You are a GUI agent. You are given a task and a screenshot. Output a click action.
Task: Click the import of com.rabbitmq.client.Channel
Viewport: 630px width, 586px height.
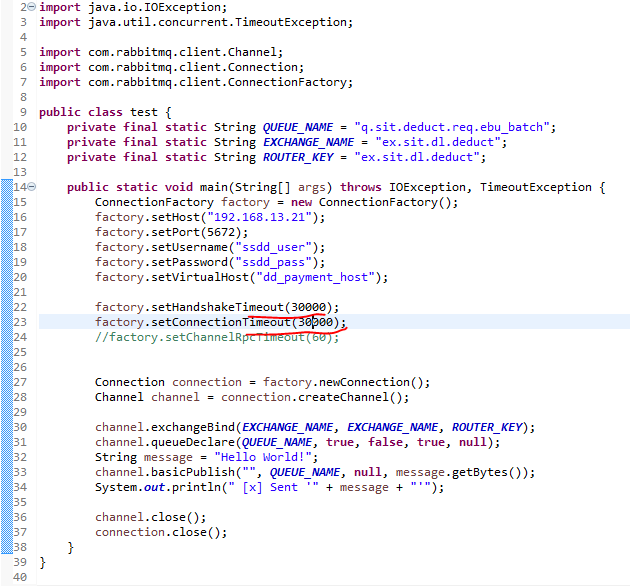161,52
